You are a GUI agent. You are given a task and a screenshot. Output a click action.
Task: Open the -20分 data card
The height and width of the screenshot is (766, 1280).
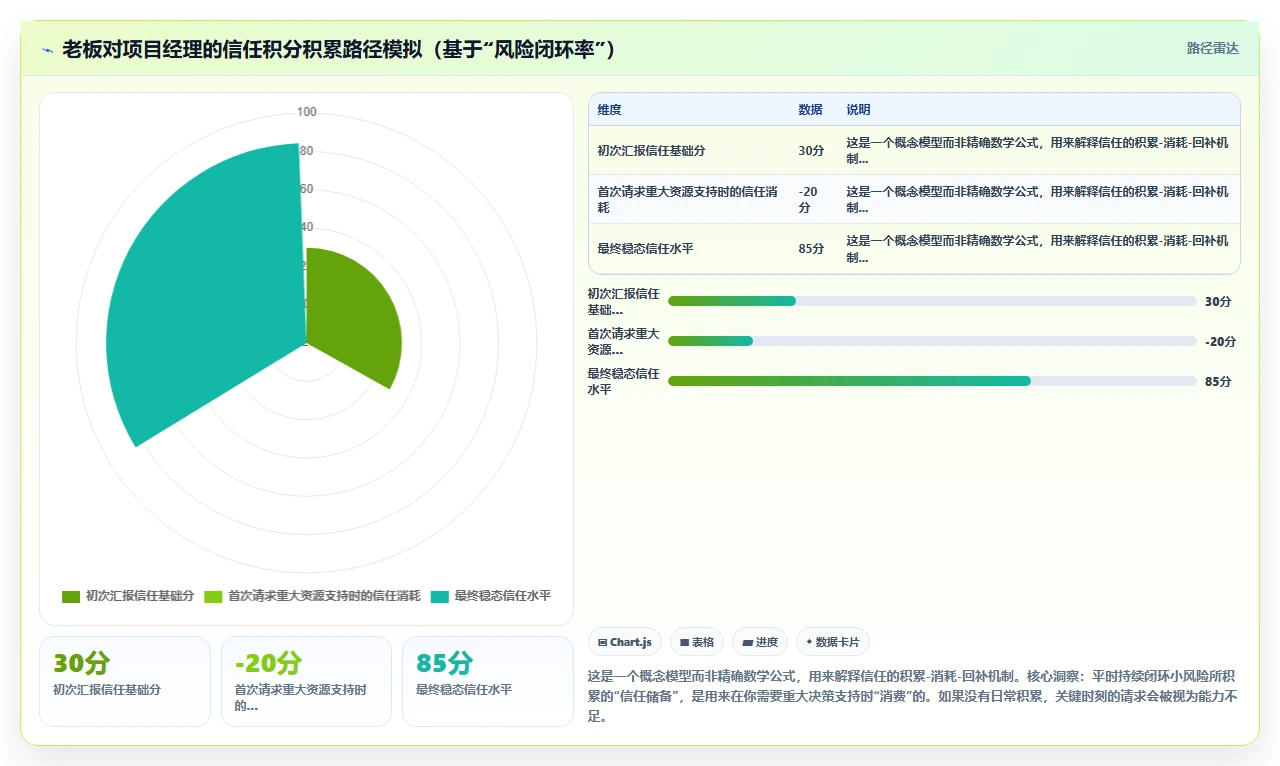tap(306, 681)
